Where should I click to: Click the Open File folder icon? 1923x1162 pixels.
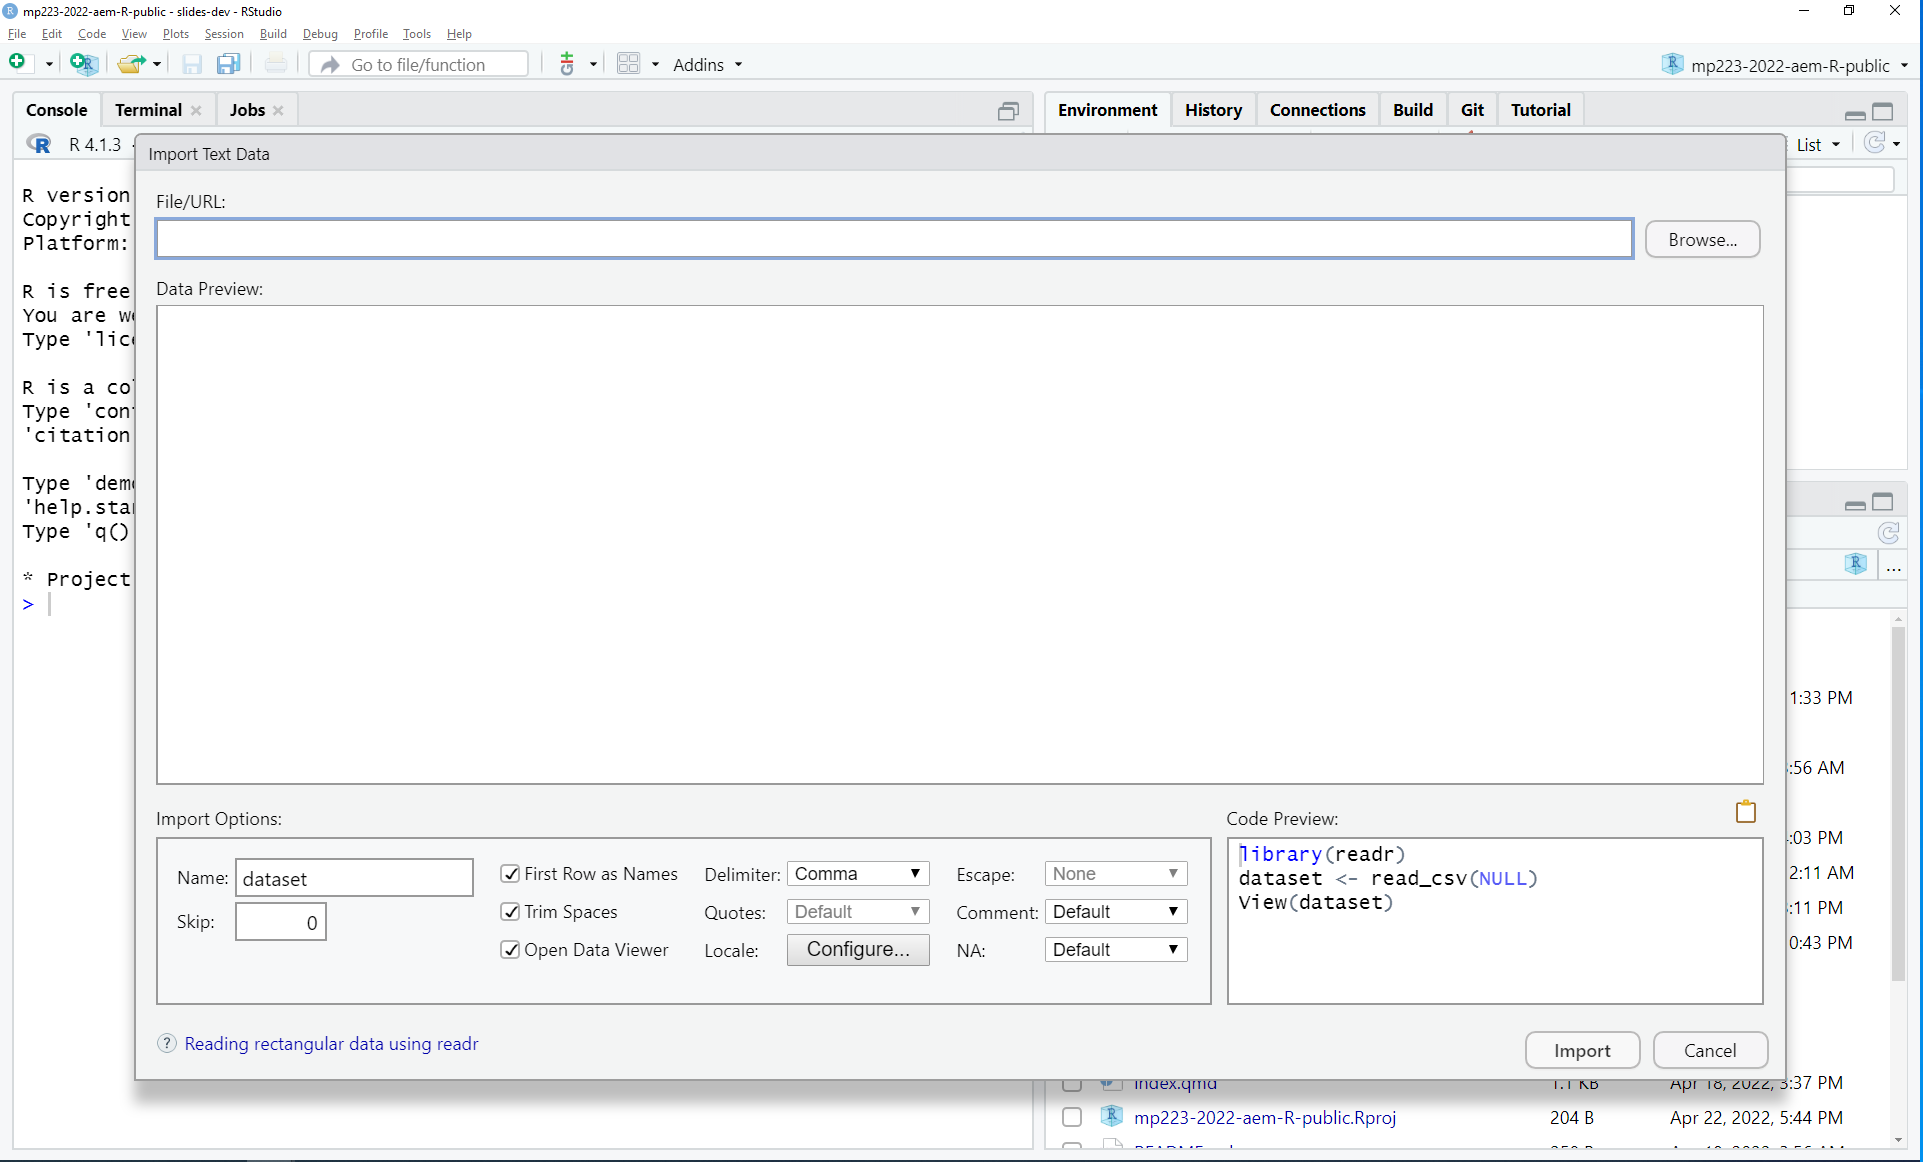(130, 64)
